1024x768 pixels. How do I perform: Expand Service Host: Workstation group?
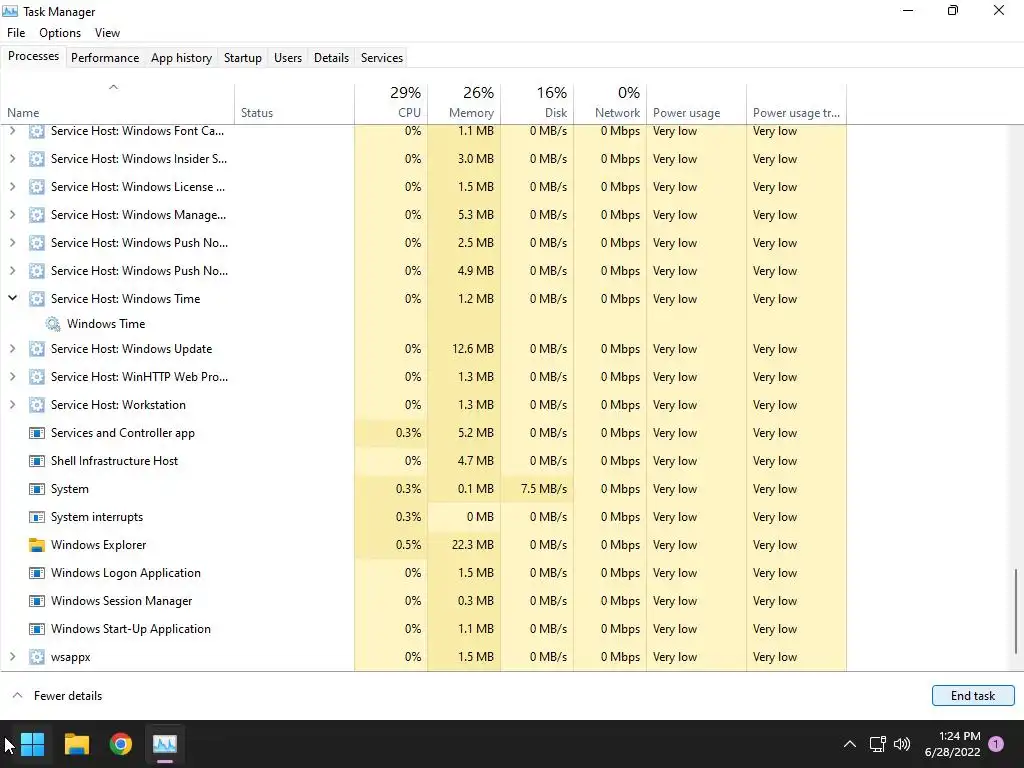[x=12, y=405]
